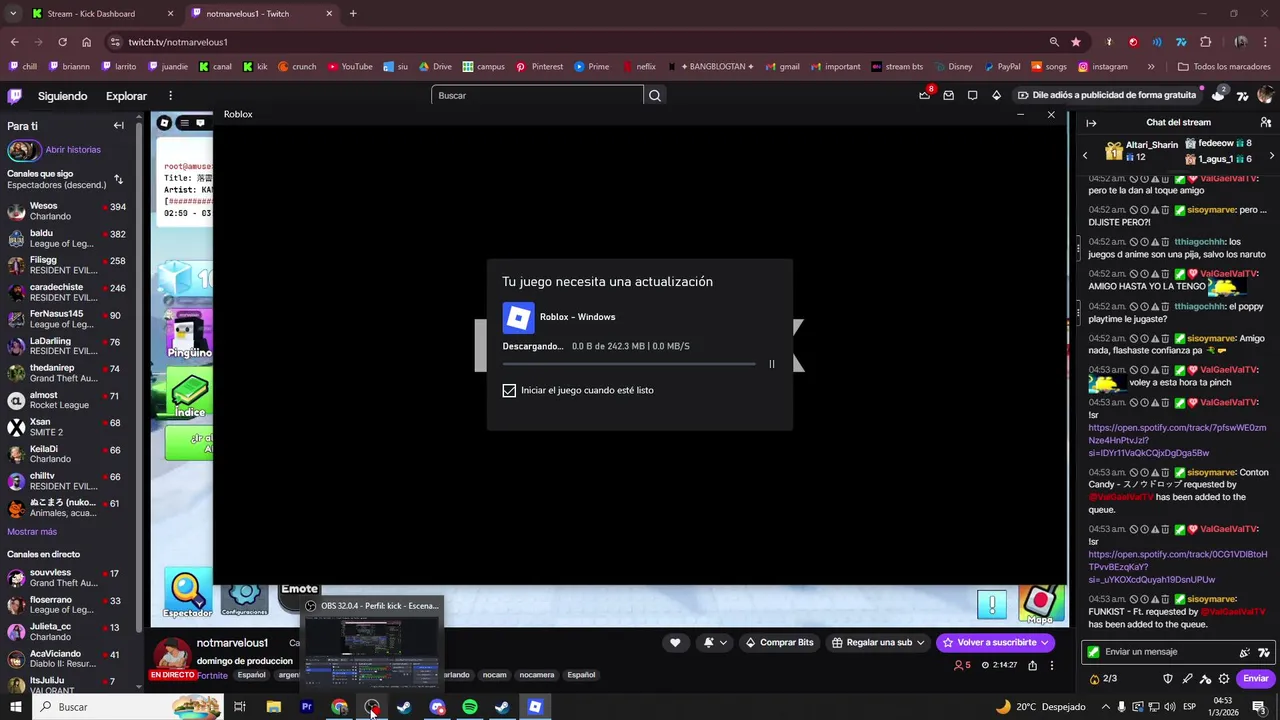Viewport: 1280px width, 720px height.
Task: Show previous gift leaderboard entries arrow
Action: pyautogui.click(x=1085, y=155)
